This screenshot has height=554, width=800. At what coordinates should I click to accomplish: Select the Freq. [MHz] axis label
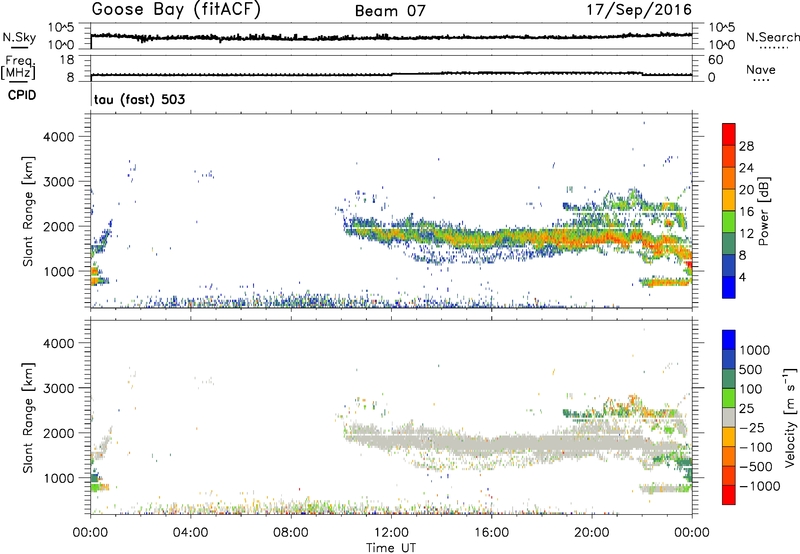point(18,68)
